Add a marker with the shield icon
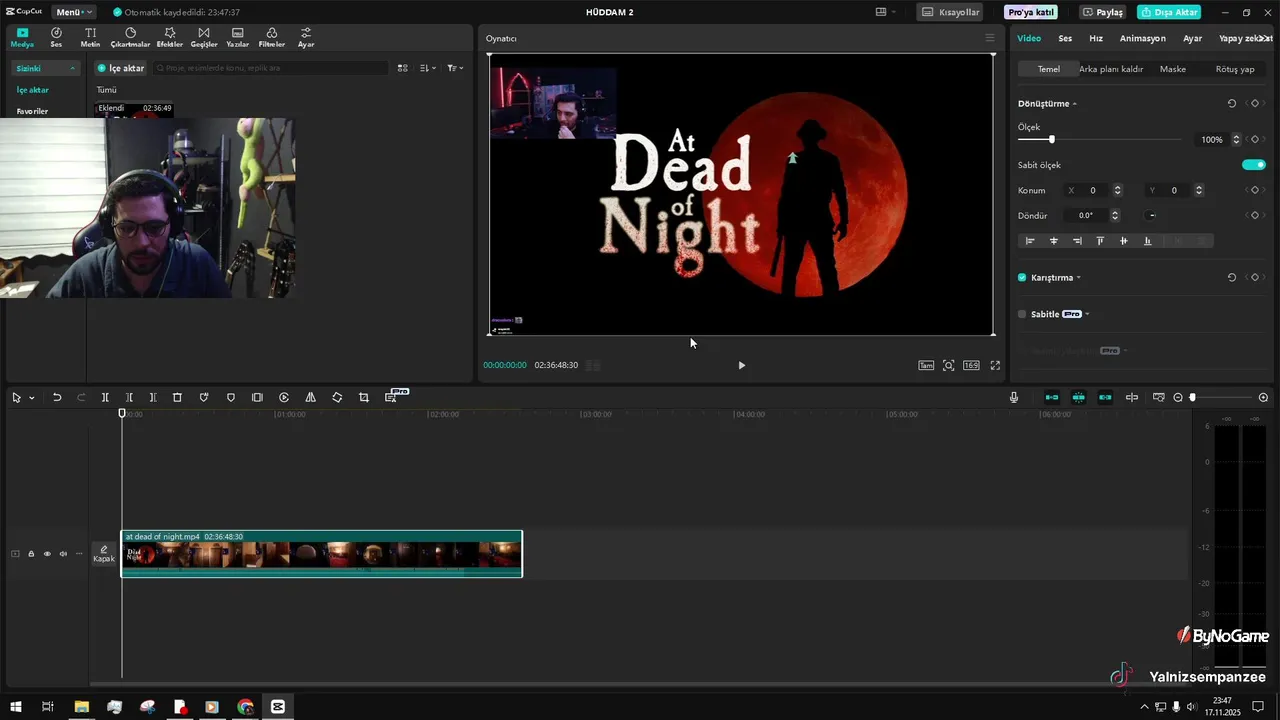The height and width of the screenshot is (720, 1280). (231, 397)
